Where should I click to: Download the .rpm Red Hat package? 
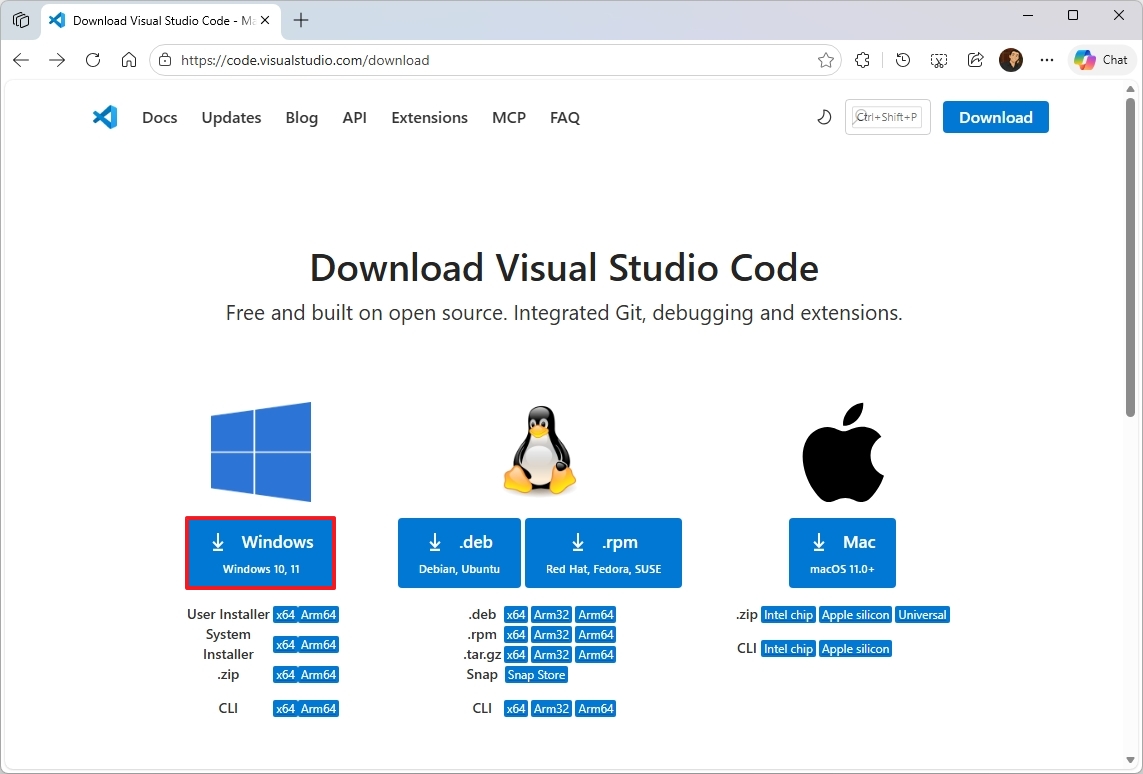[604, 553]
